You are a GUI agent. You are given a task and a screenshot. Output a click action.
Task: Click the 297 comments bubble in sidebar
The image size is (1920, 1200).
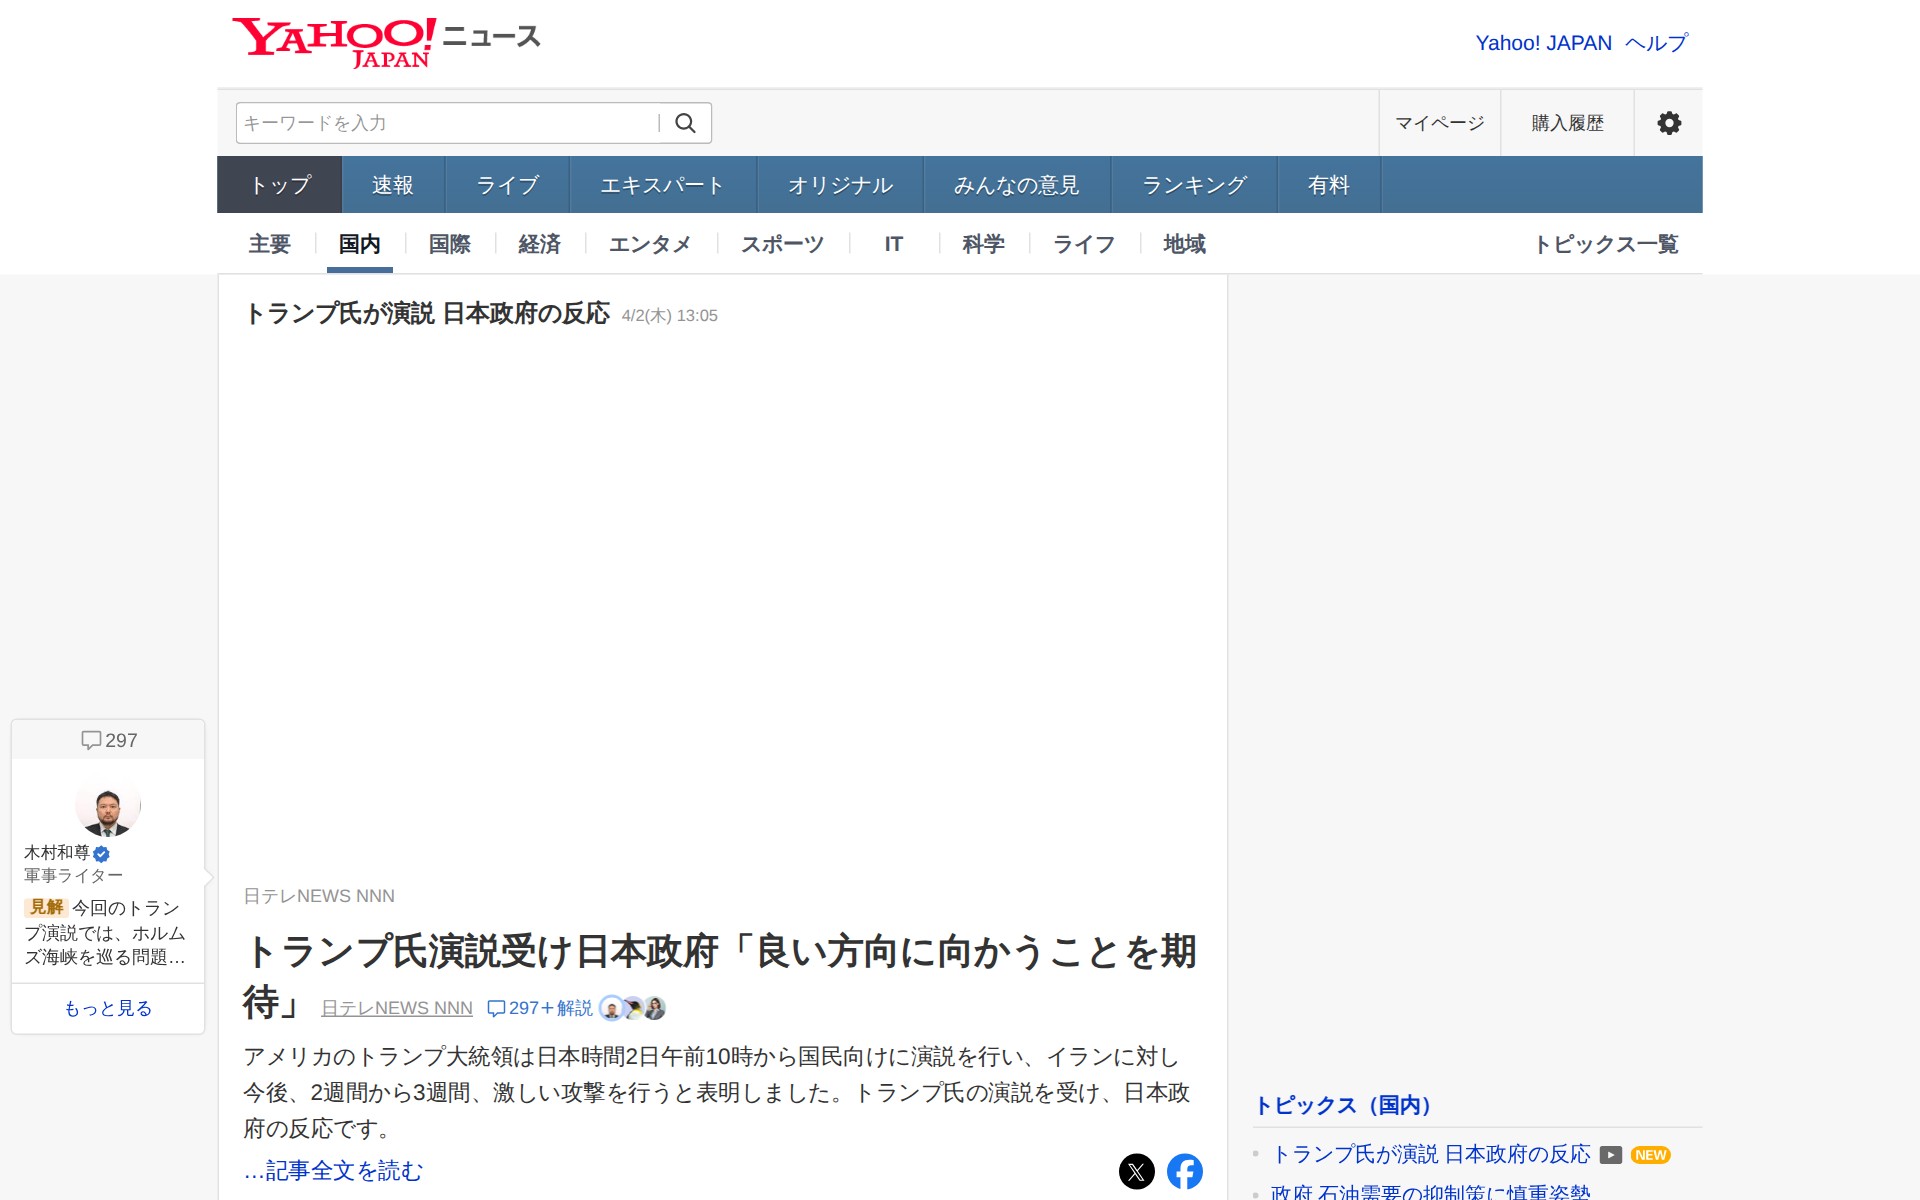(x=108, y=740)
